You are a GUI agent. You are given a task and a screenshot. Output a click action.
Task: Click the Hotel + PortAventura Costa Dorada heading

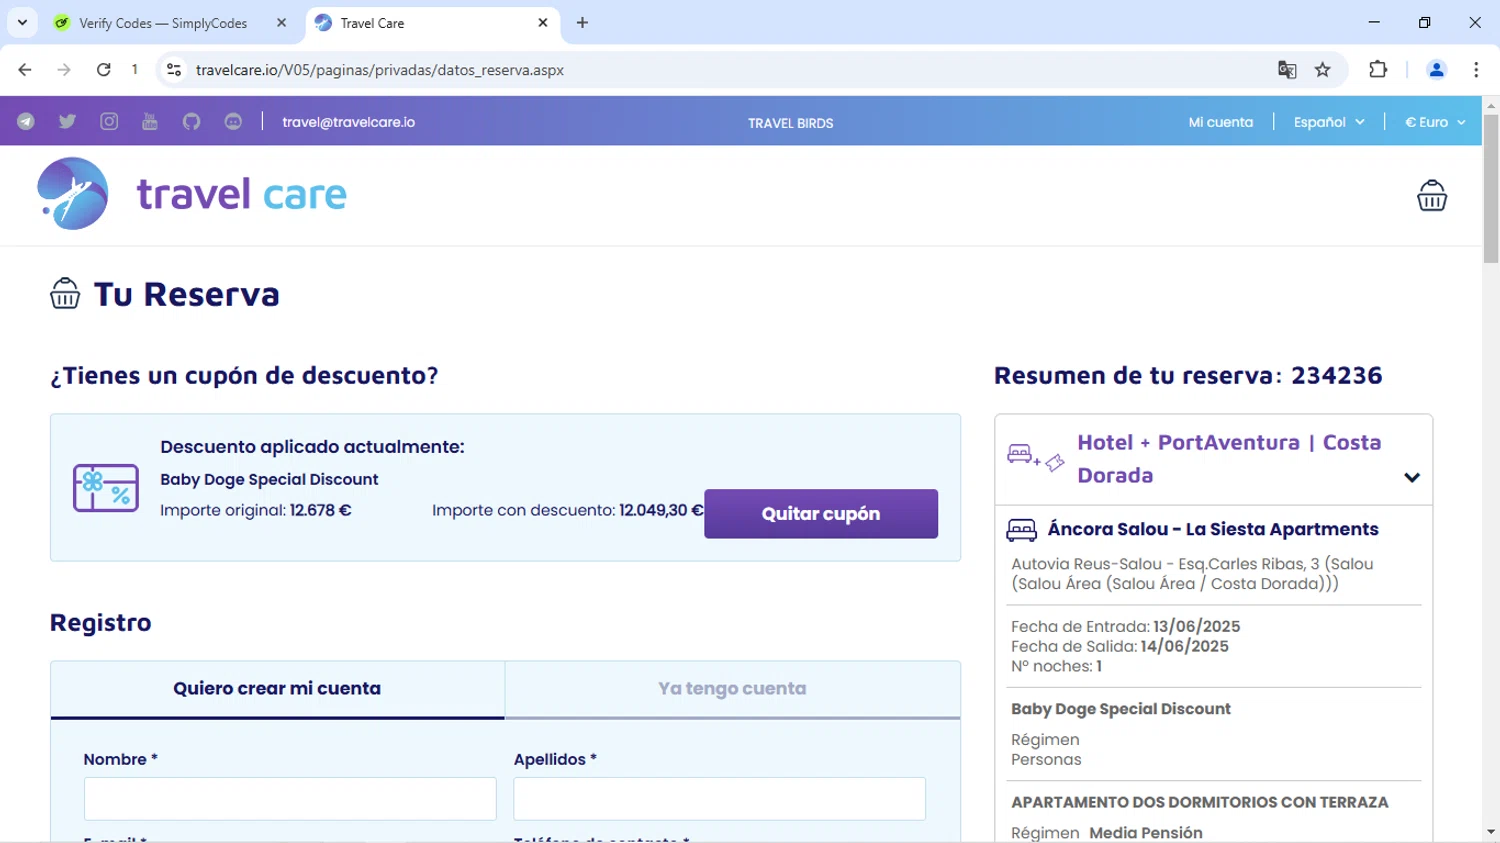click(1229, 459)
